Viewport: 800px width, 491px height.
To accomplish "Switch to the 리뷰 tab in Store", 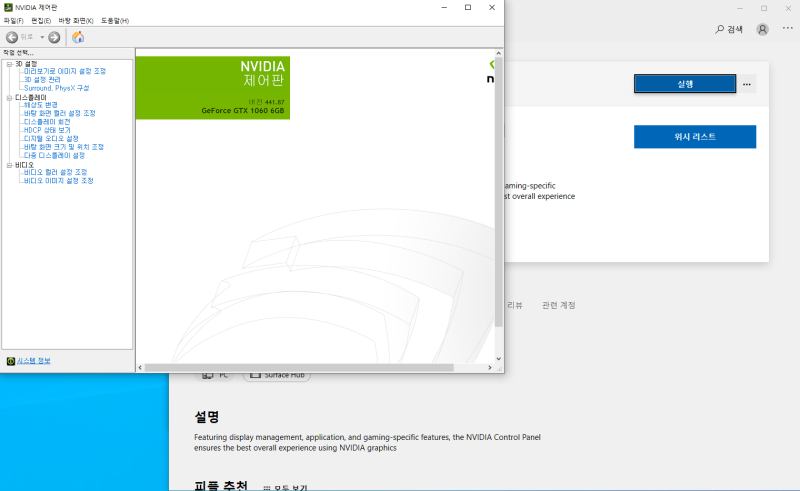I will tap(515, 305).
